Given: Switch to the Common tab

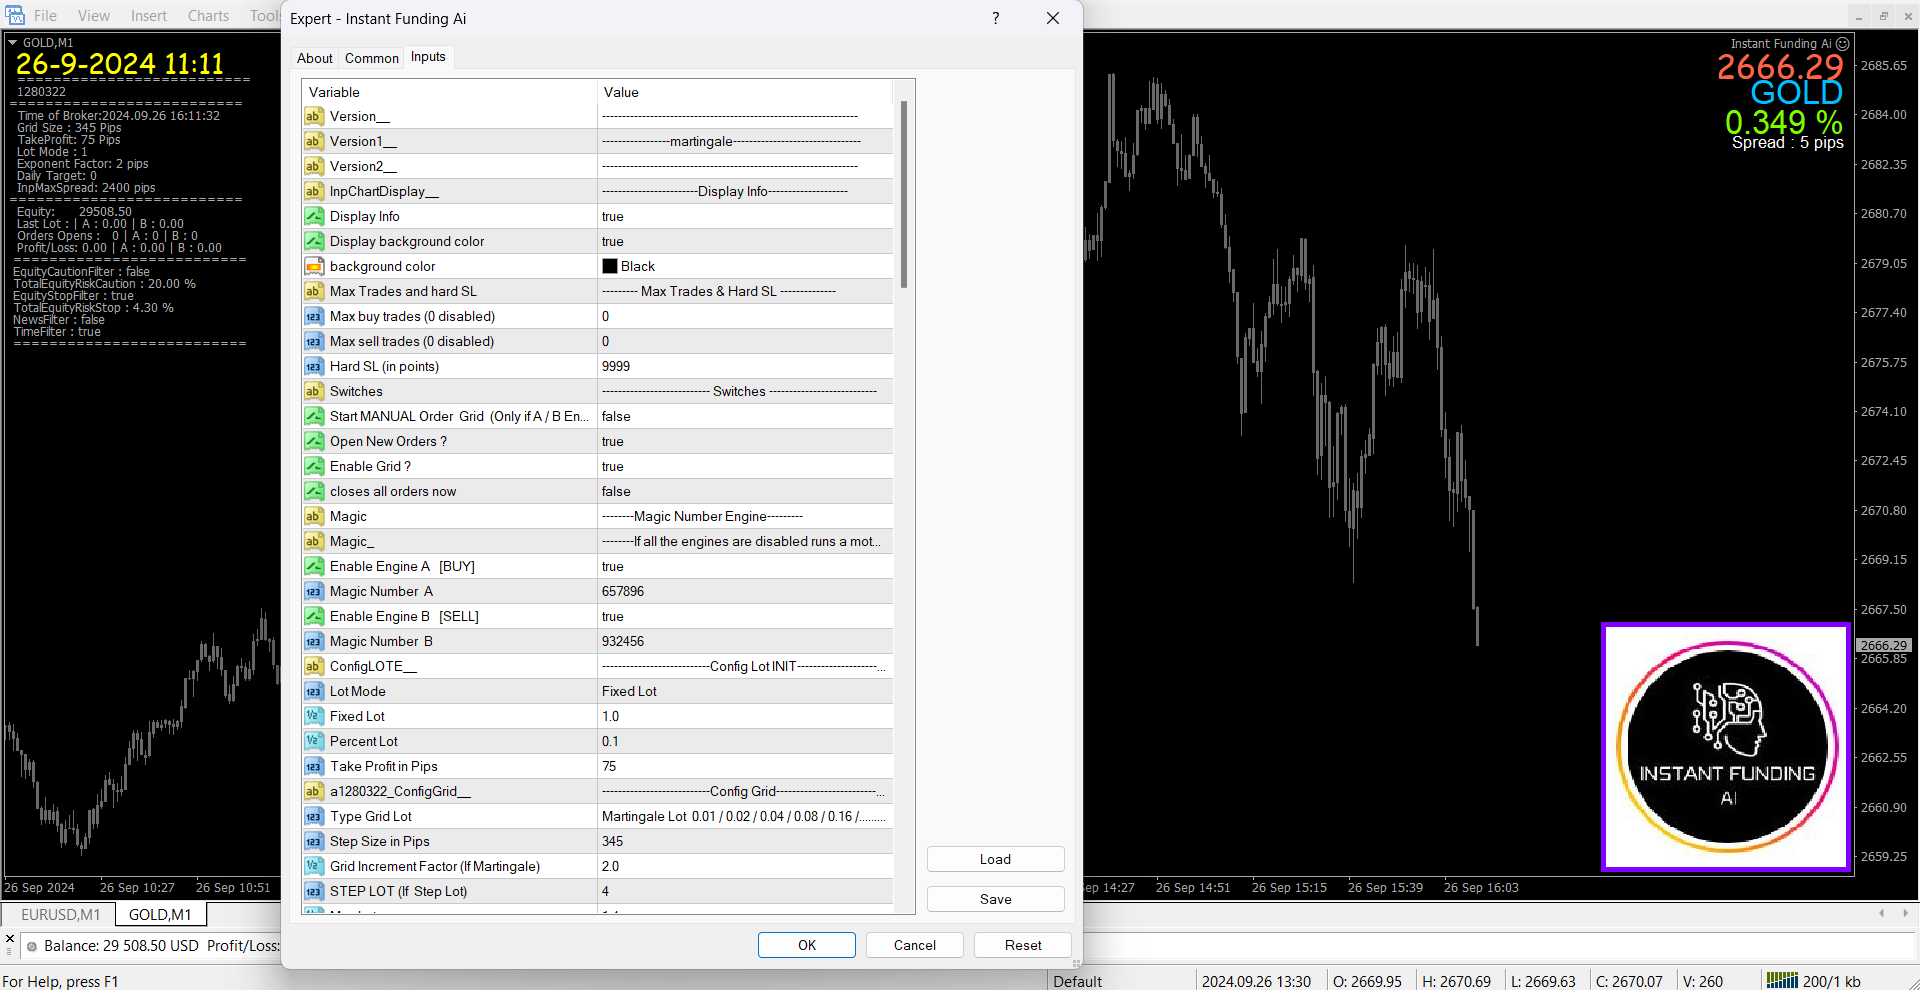Looking at the screenshot, I should coord(371,58).
